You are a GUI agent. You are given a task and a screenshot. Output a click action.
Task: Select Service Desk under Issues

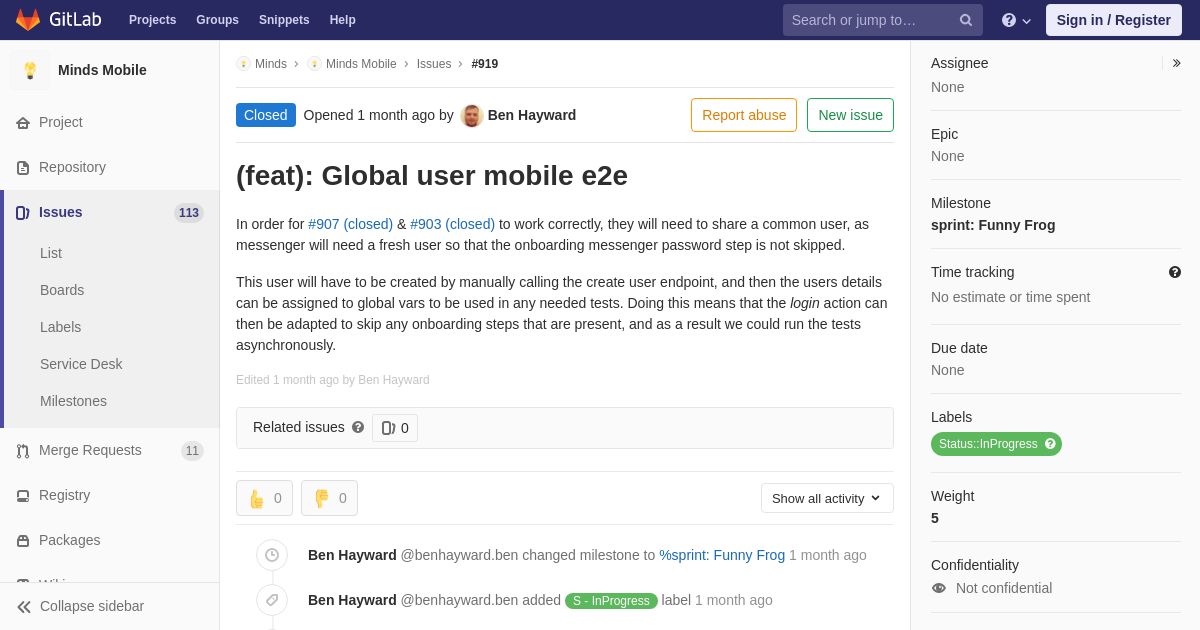81,364
